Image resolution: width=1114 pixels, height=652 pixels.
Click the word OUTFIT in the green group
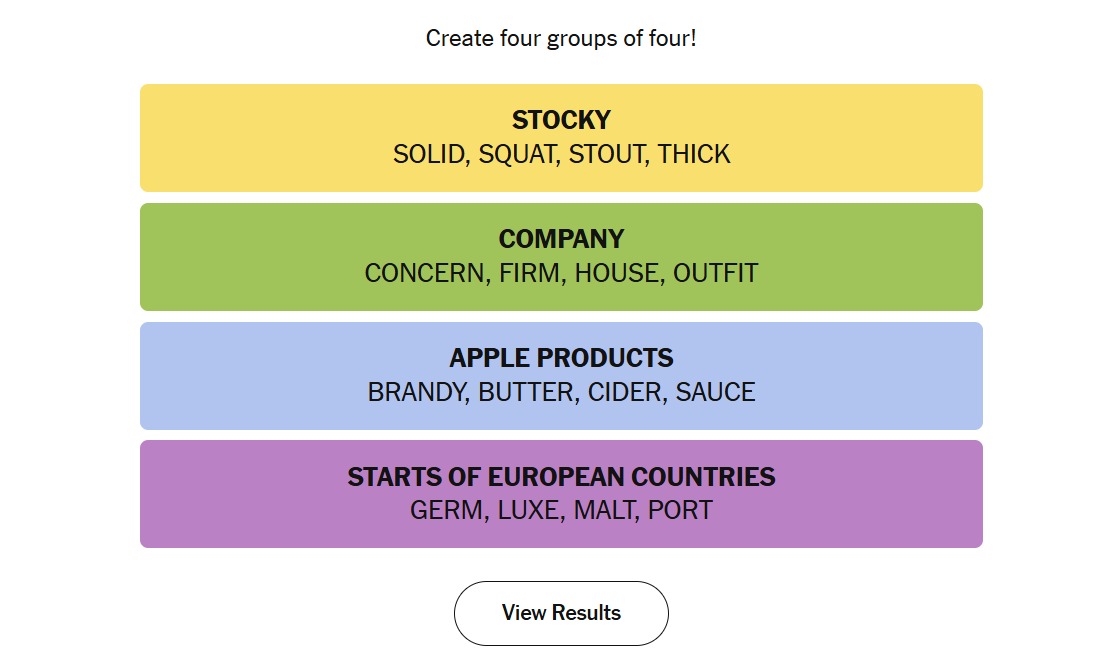[716, 273]
